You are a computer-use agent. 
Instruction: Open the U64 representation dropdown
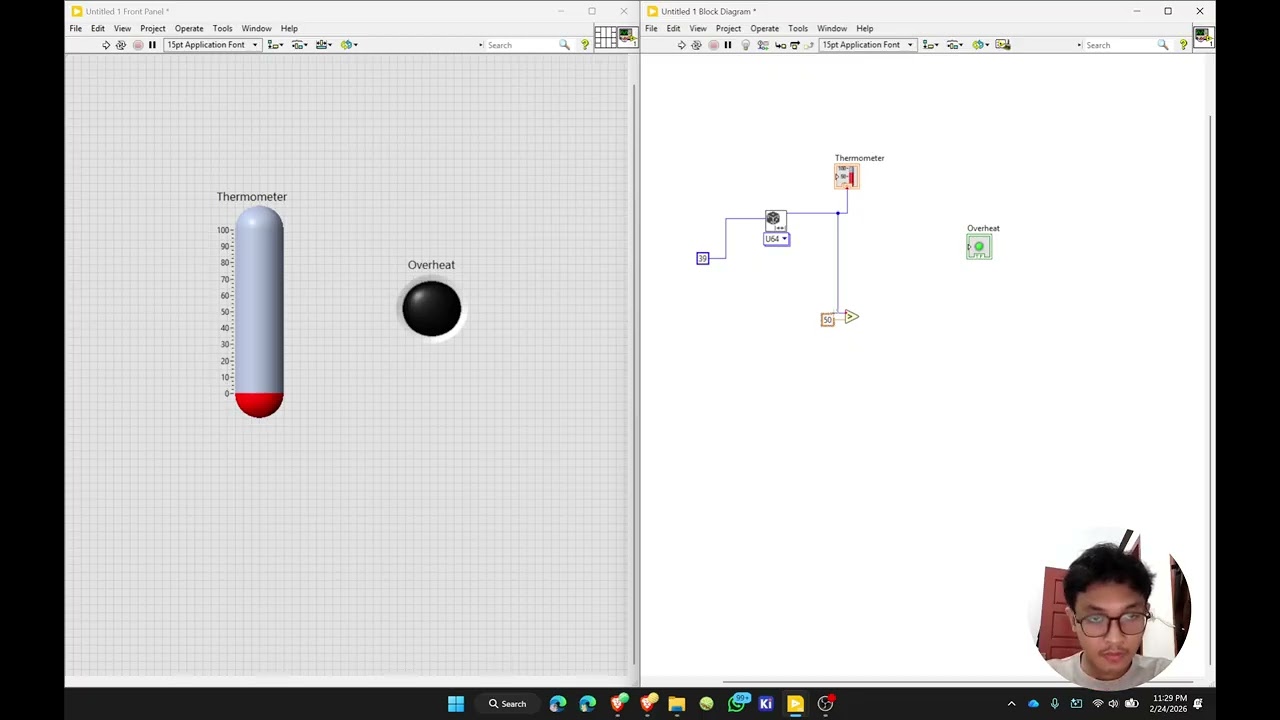(777, 239)
